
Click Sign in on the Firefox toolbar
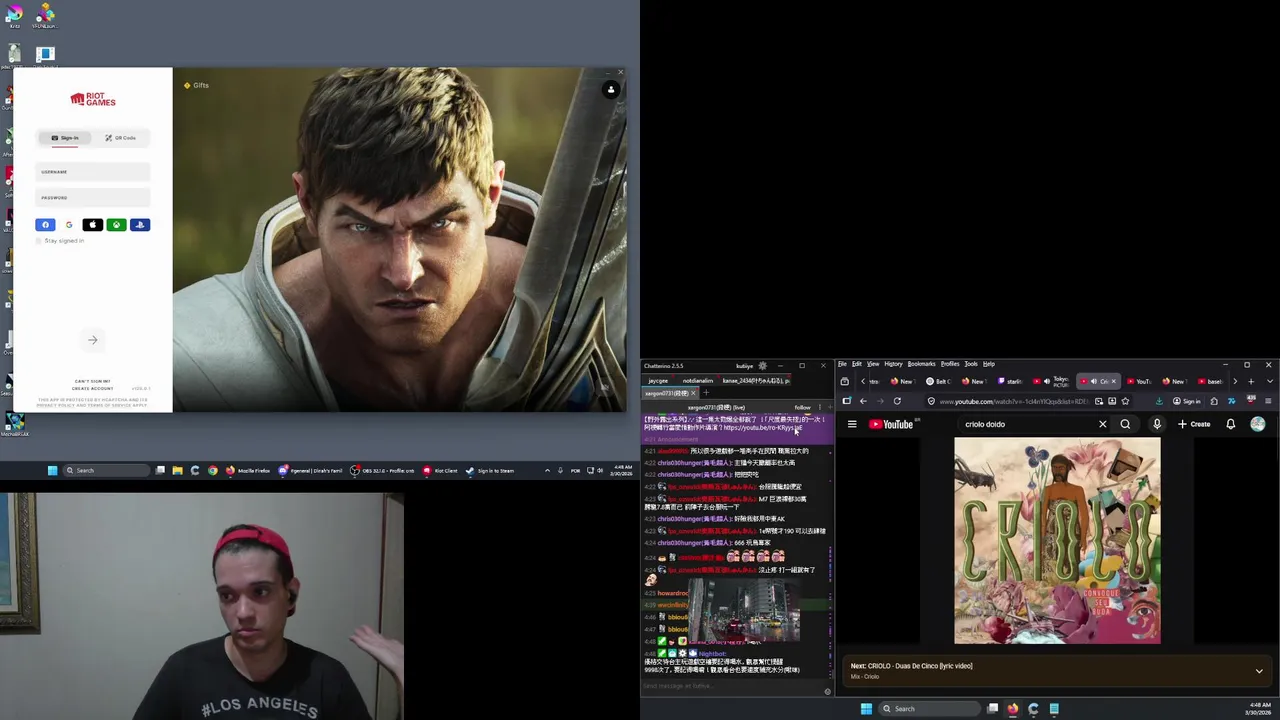tap(1187, 401)
